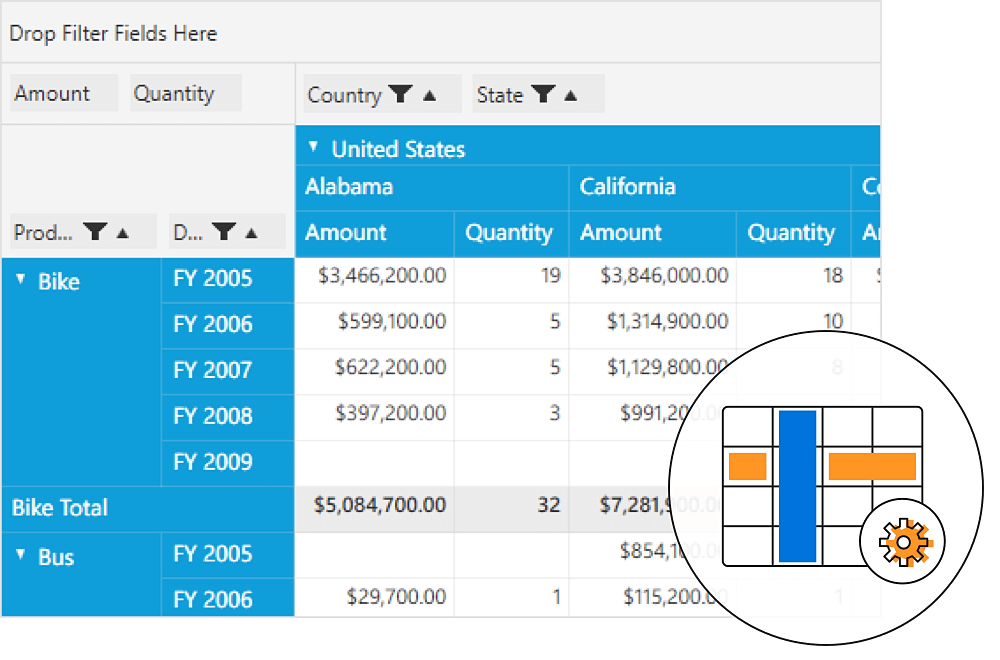Select the Quantity value field button

174,94
